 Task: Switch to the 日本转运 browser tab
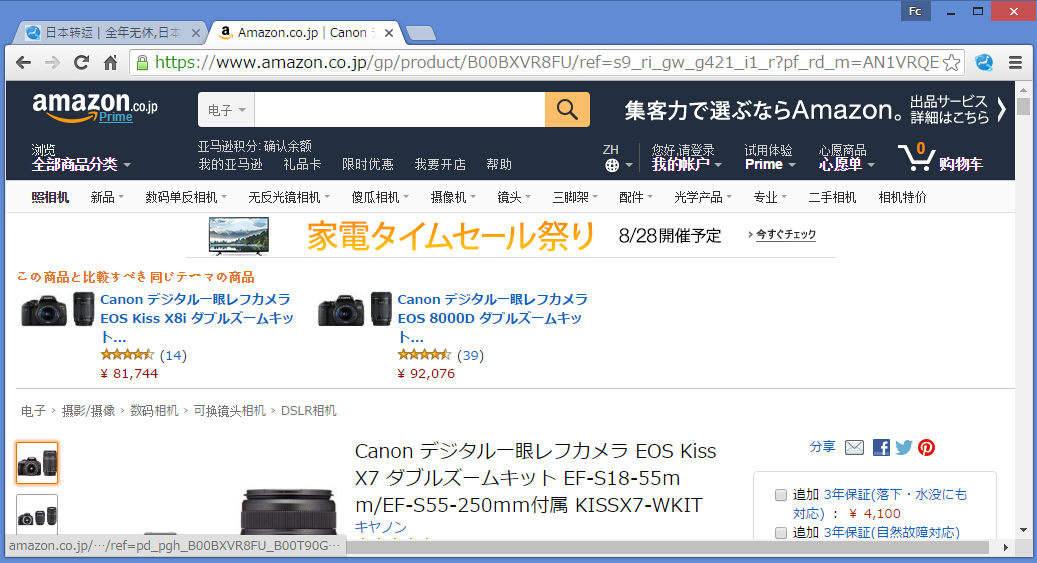coord(112,33)
